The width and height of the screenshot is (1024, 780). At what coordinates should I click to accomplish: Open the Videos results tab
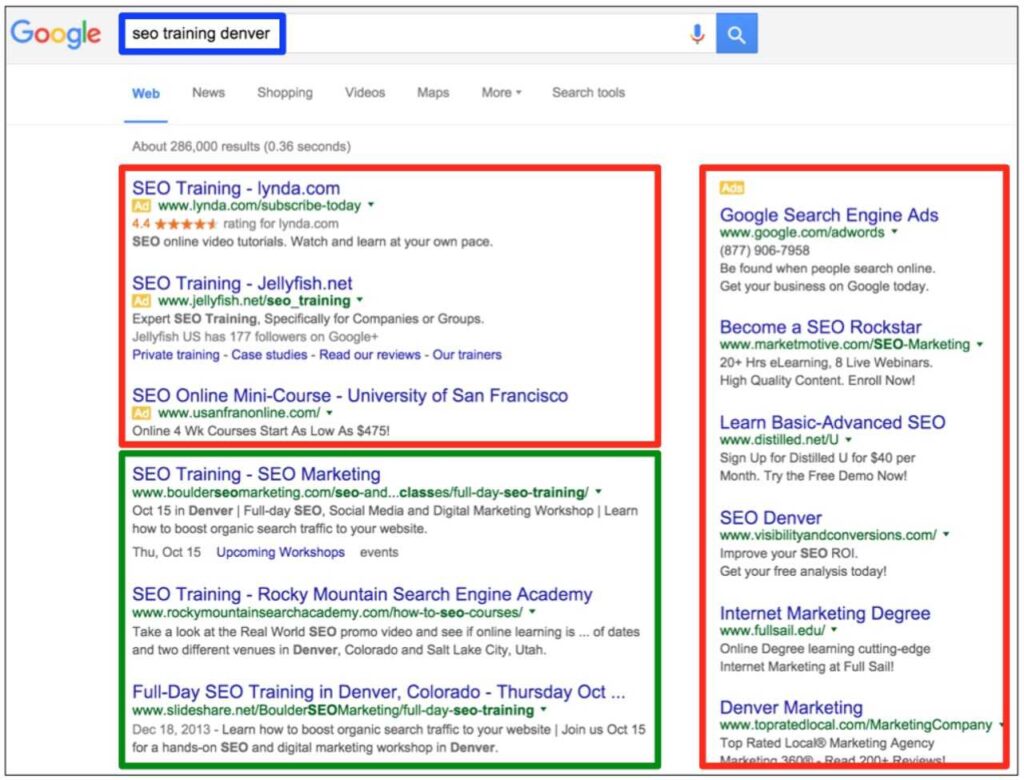pyautogui.click(x=365, y=93)
